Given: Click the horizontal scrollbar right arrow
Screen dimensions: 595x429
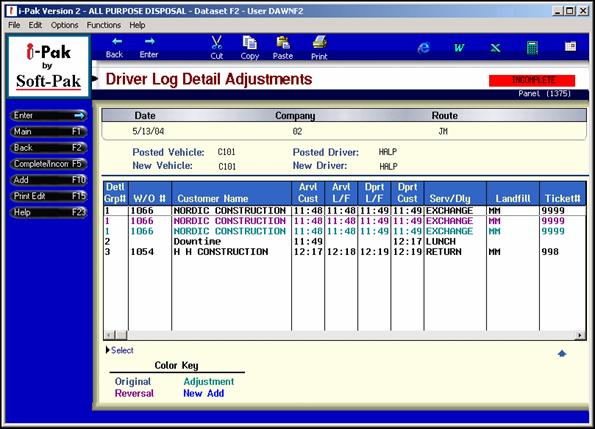Looking at the screenshot, I should [x=580, y=335].
